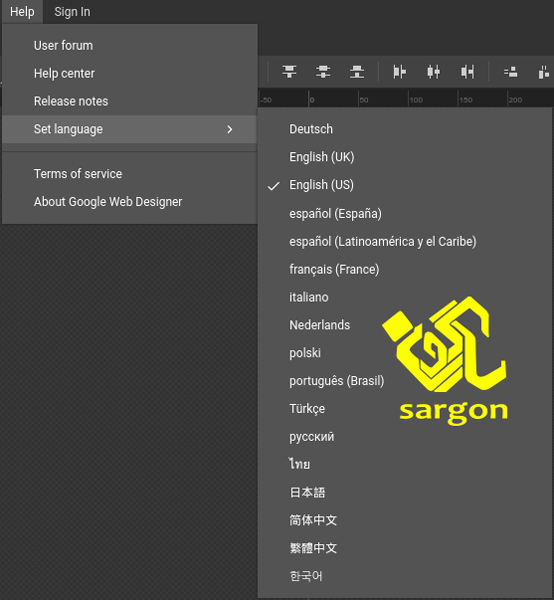Select English (UK) language
The width and height of the screenshot is (554, 600).
click(x=405, y=157)
